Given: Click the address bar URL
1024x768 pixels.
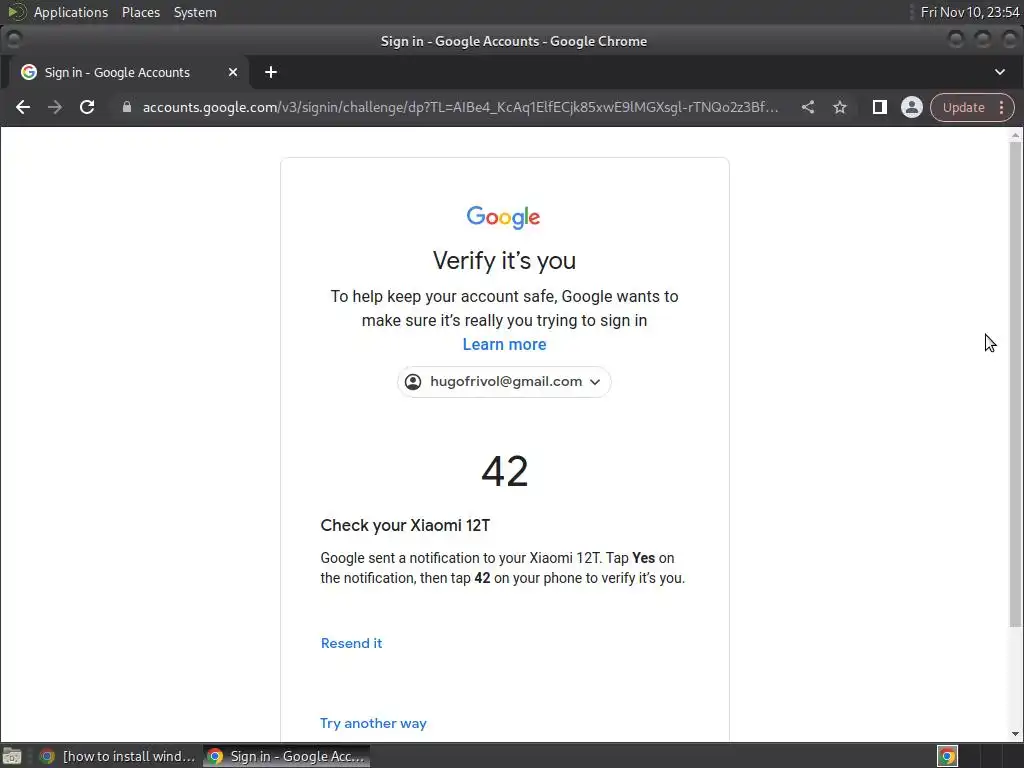Looking at the screenshot, I should [x=460, y=107].
